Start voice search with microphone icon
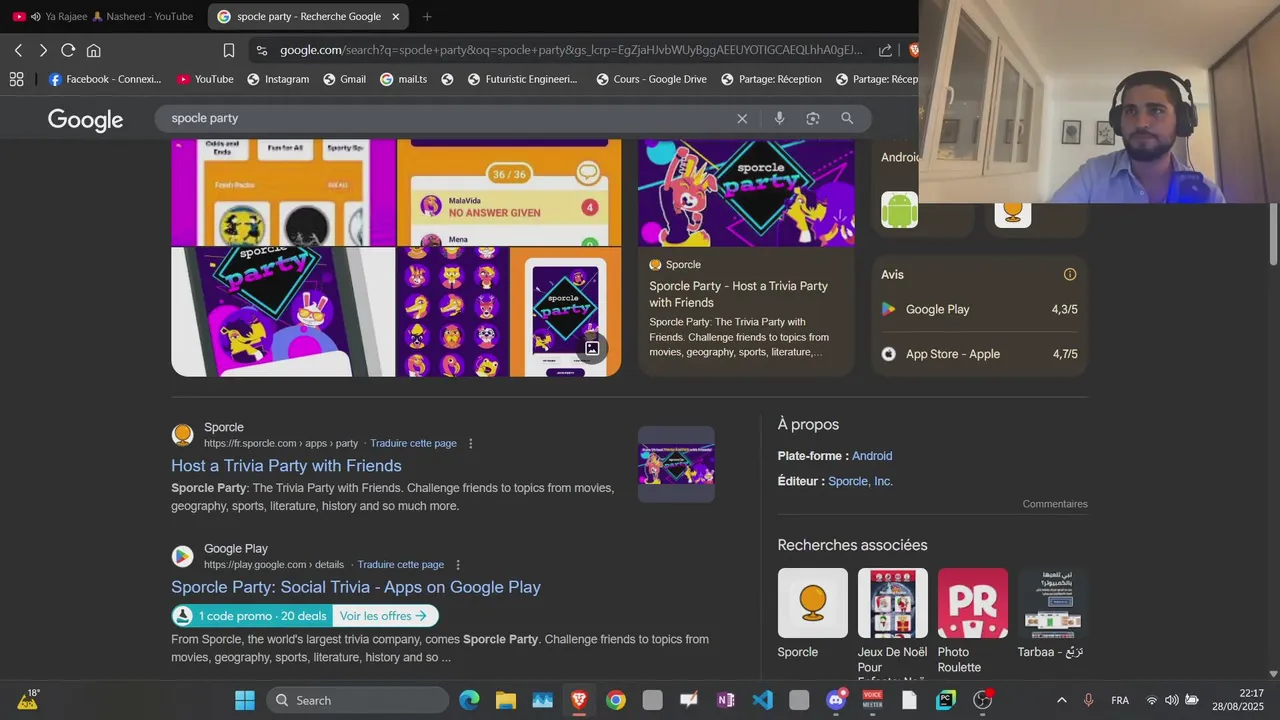 (x=779, y=118)
